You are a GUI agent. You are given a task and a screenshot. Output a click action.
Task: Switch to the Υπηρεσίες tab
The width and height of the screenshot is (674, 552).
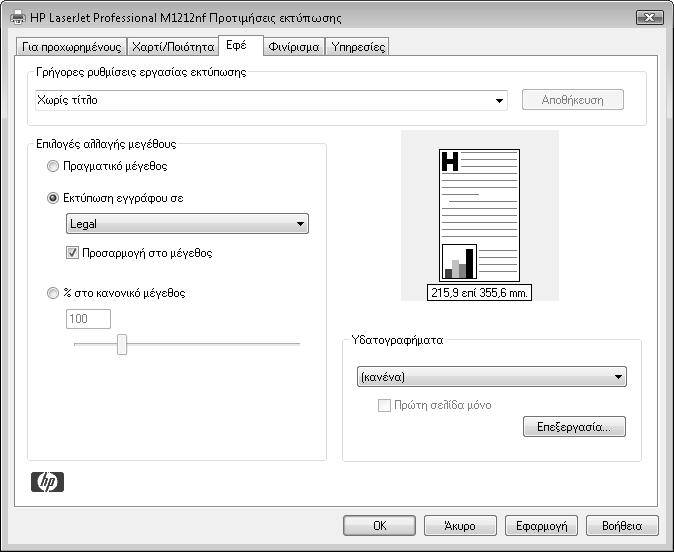(358, 46)
